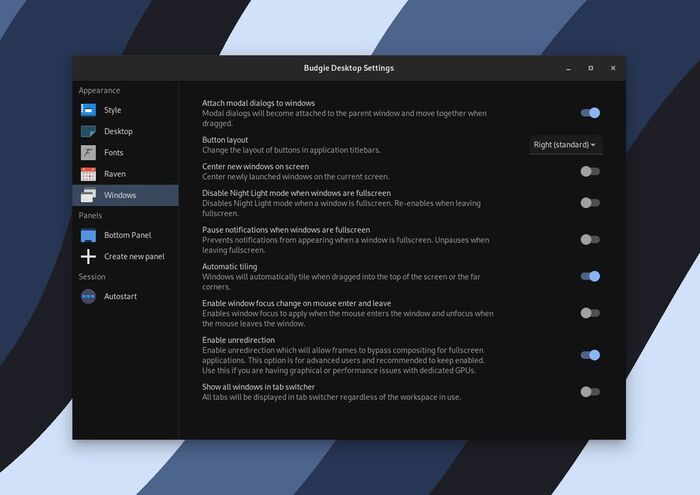The image size is (700, 495).
Task: Turn off Enable unredirection switch
Action: tap(590, 355)
